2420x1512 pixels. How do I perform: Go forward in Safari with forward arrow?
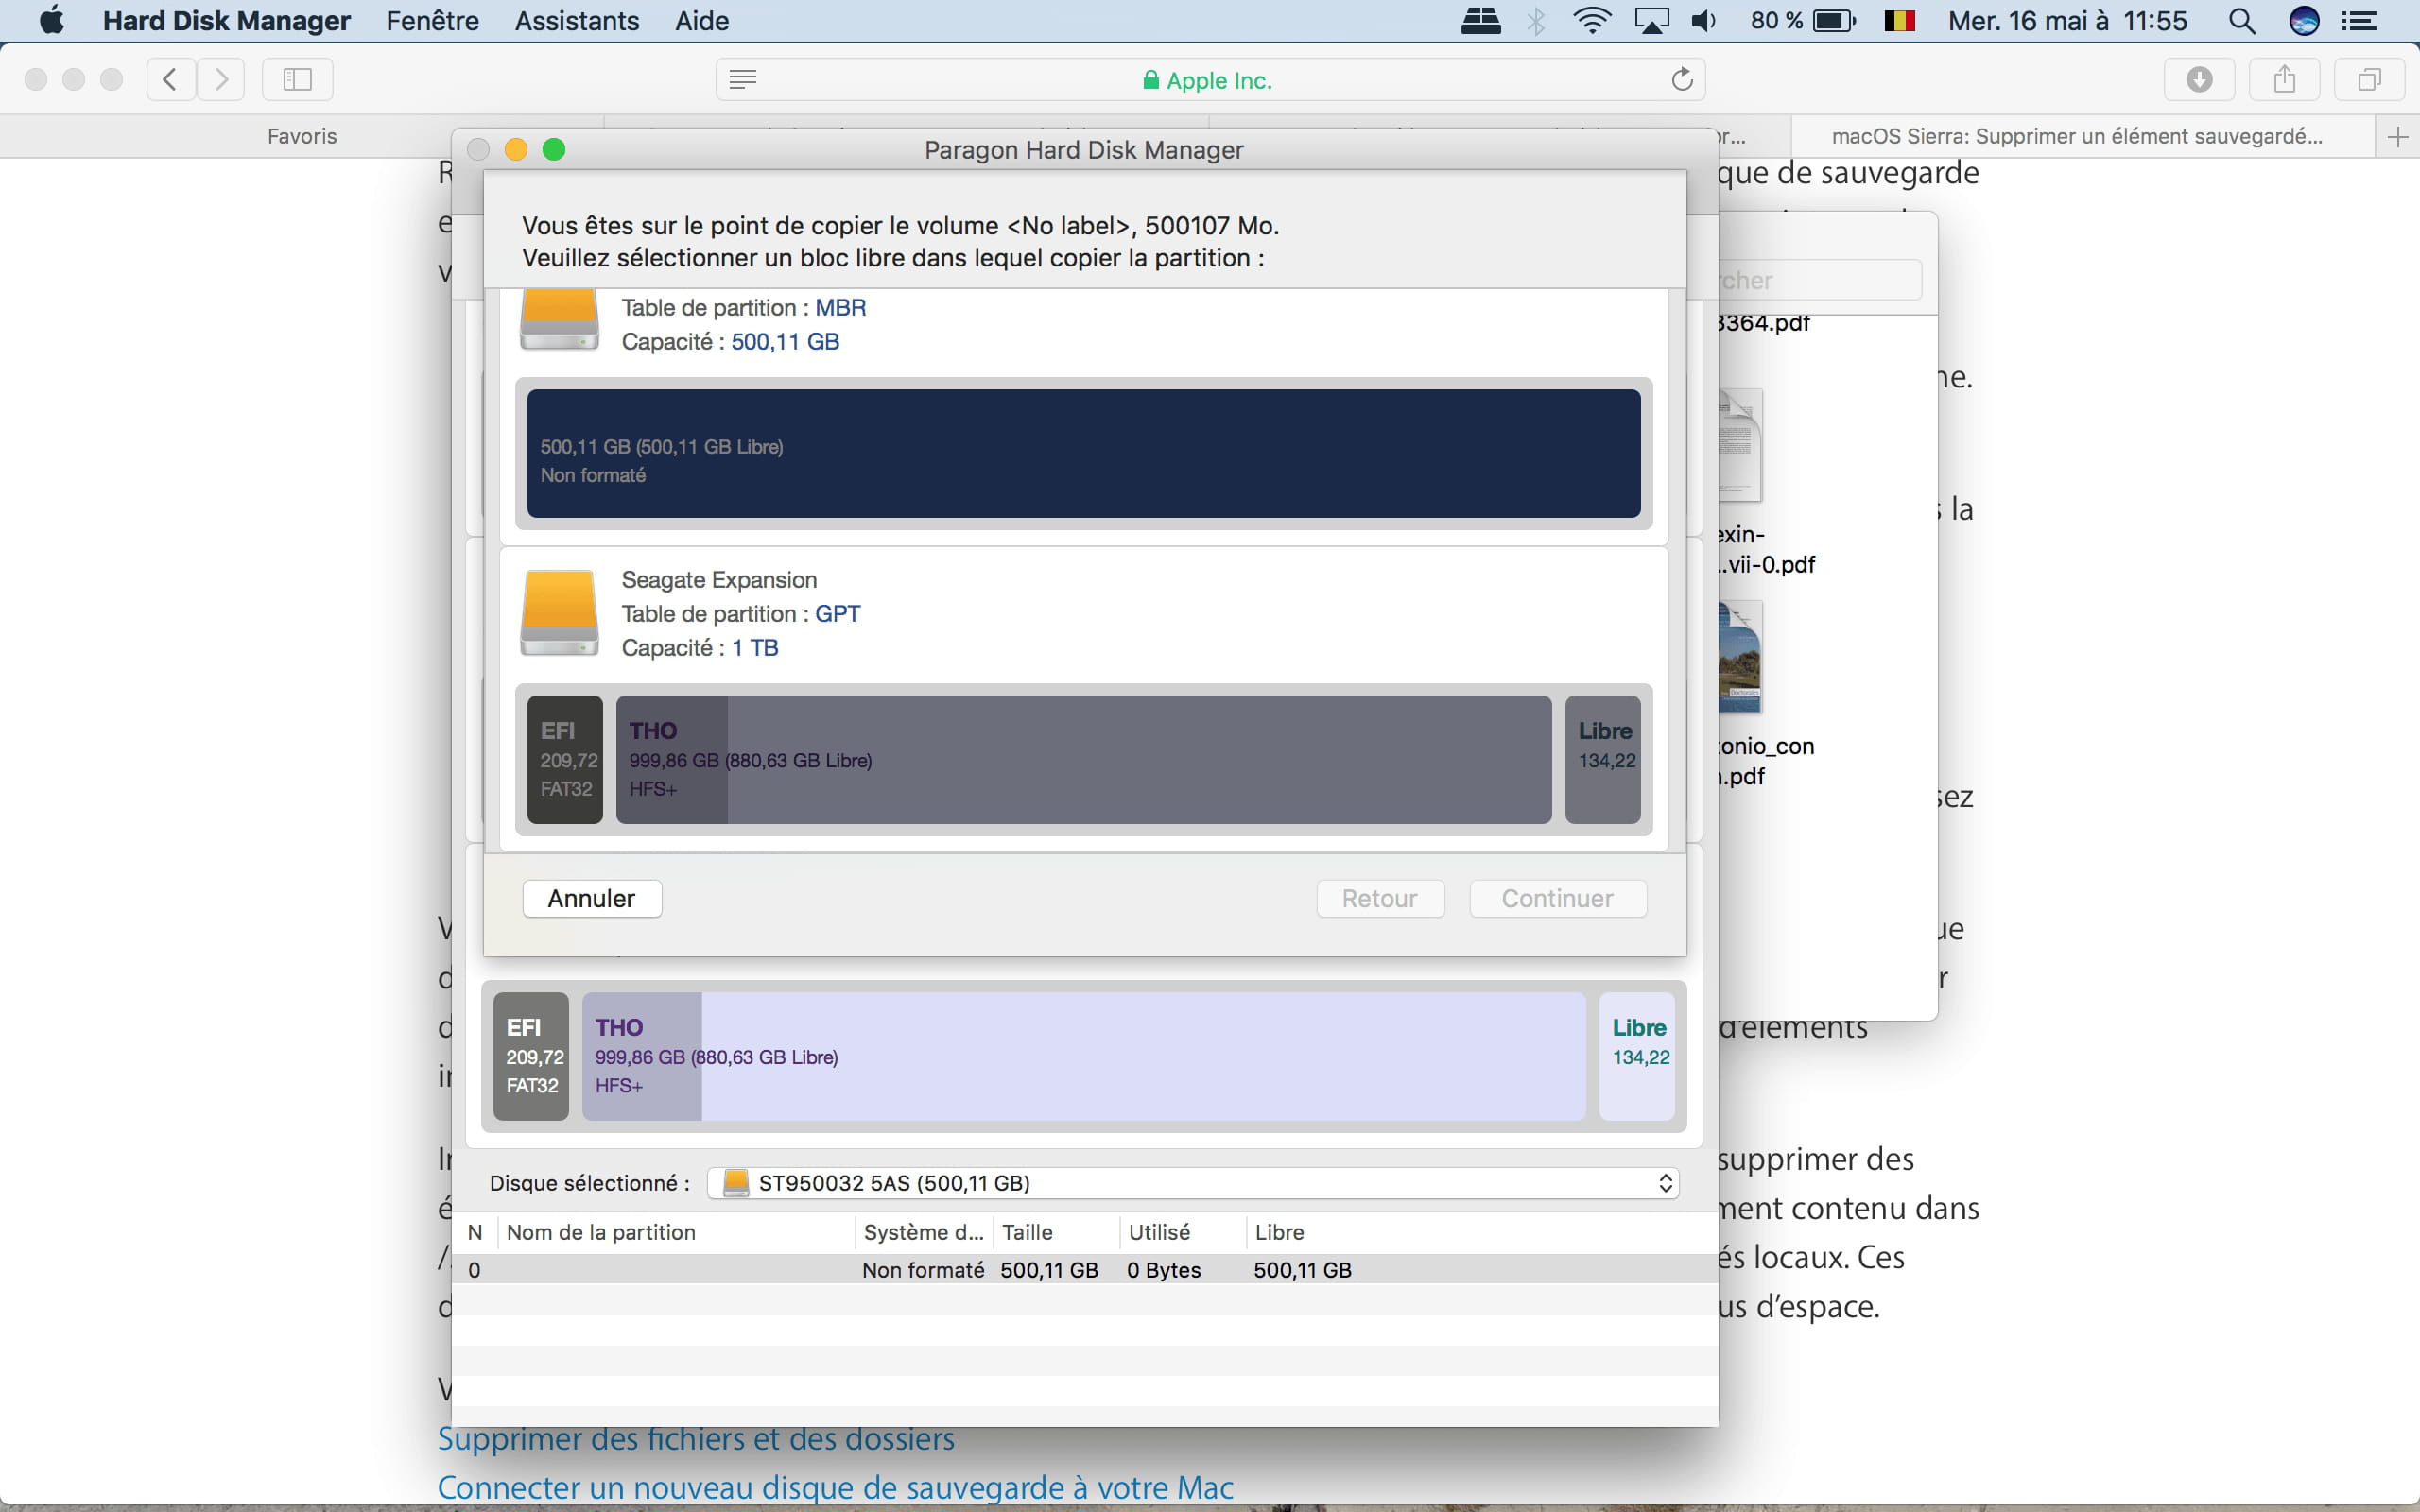221,79
